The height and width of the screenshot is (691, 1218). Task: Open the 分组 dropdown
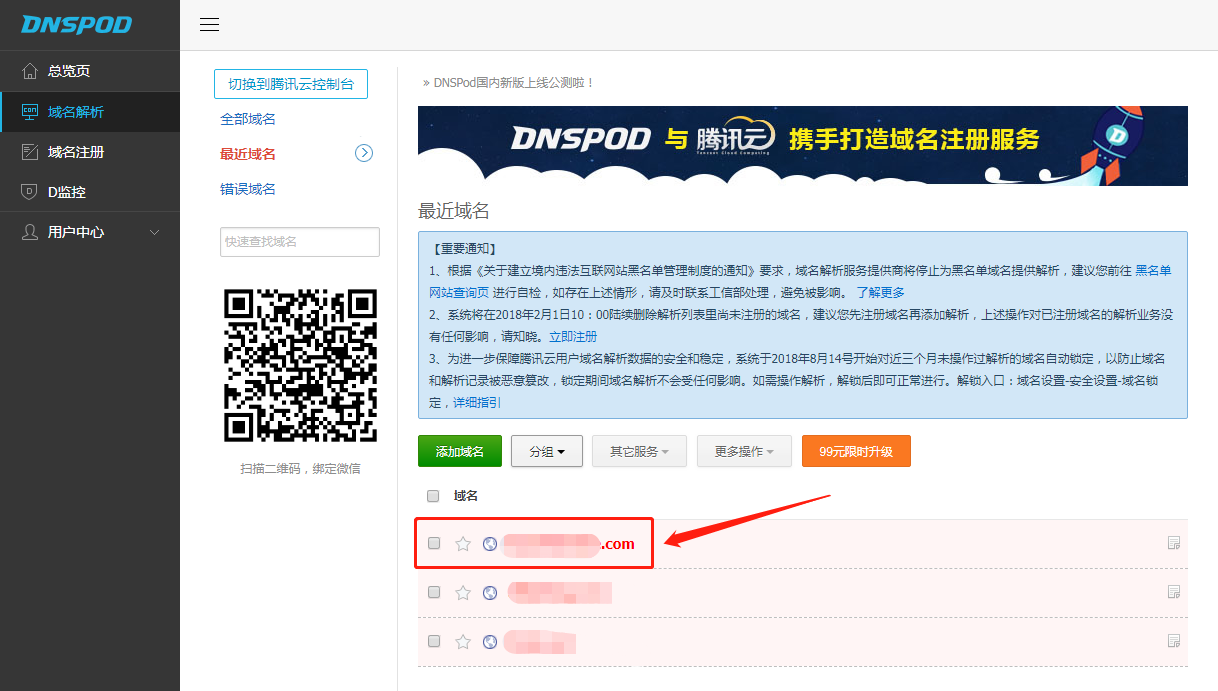(x=547, y=451)
